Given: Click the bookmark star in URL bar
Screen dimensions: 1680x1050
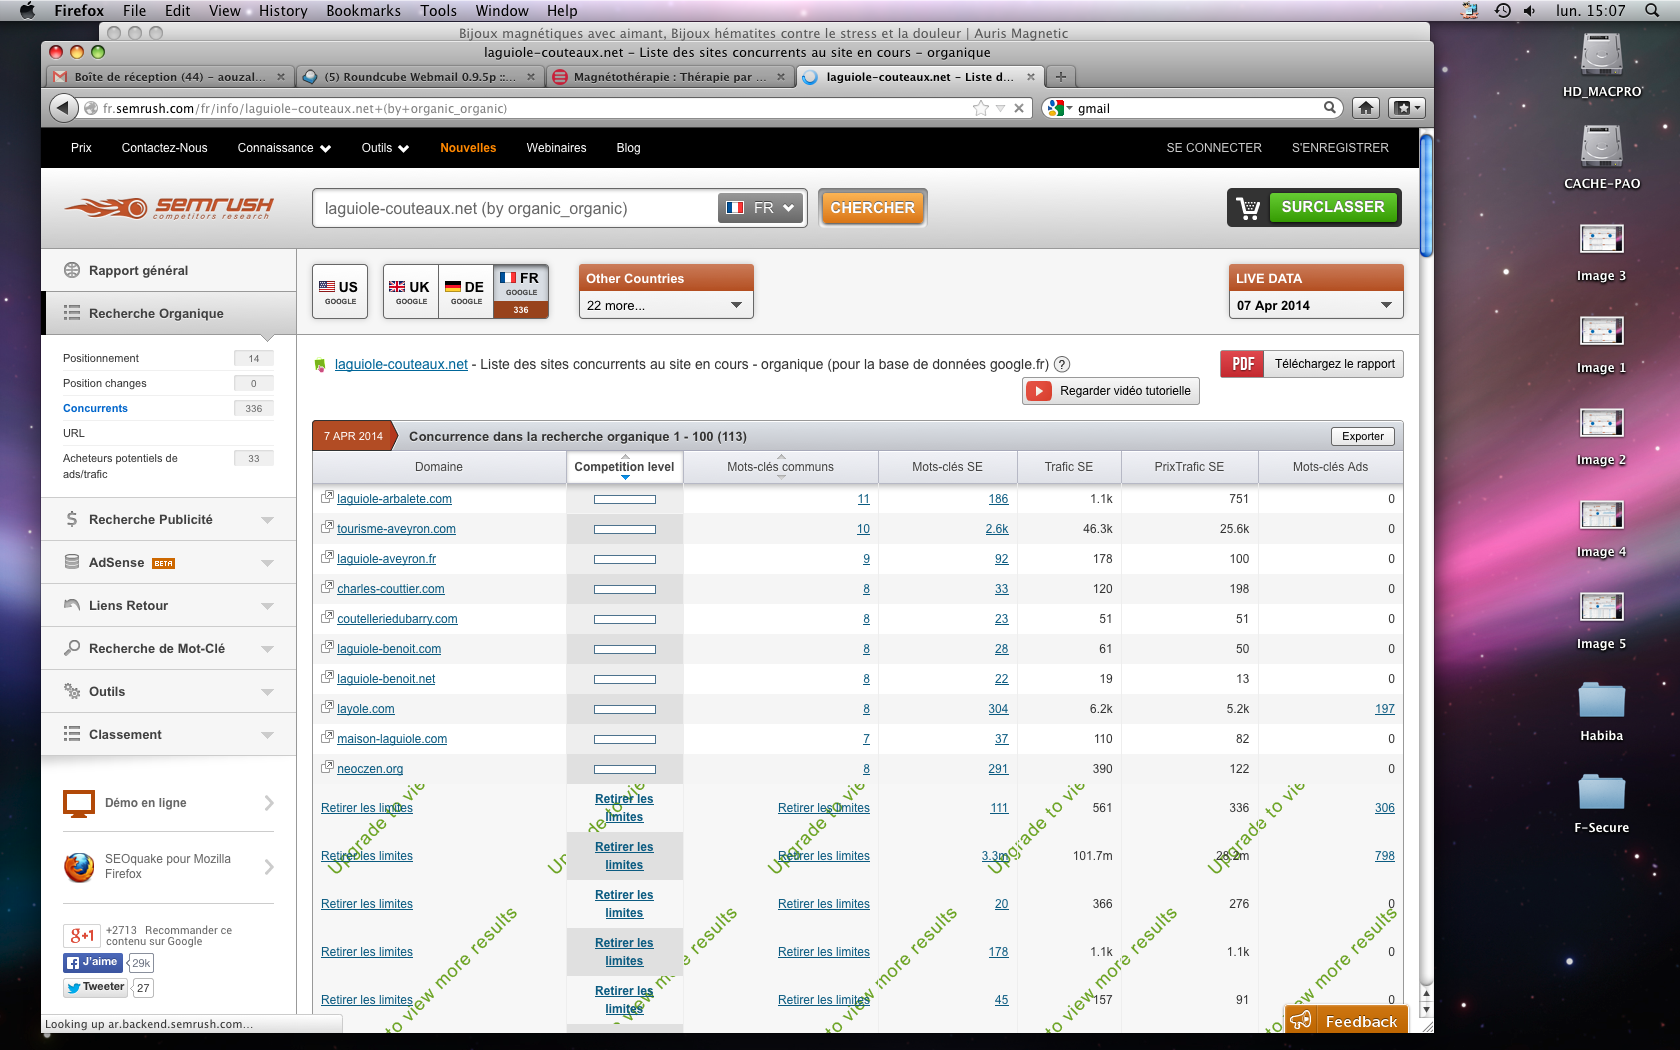Looking at the screenshot, I should pyautogui.click(x=981, y=108).
